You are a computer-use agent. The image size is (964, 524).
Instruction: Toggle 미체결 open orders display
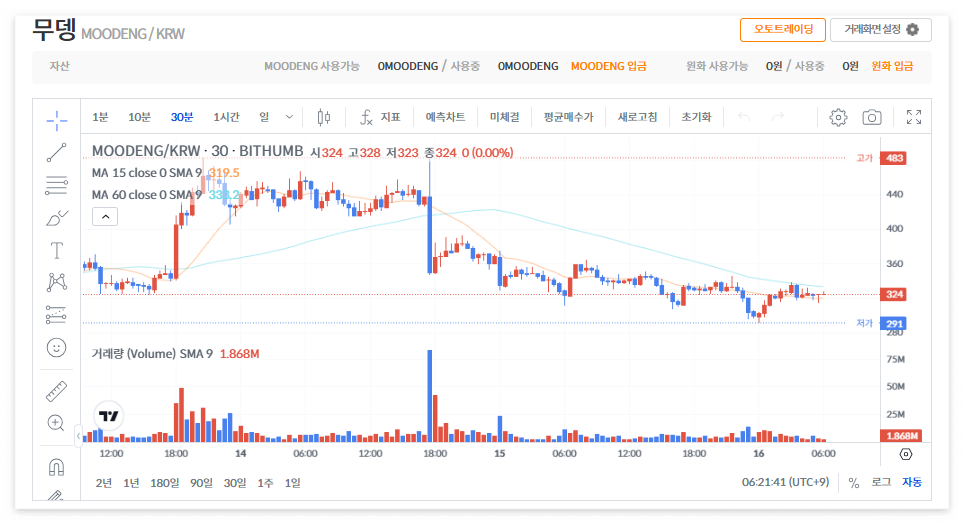(x=504, y=117)
